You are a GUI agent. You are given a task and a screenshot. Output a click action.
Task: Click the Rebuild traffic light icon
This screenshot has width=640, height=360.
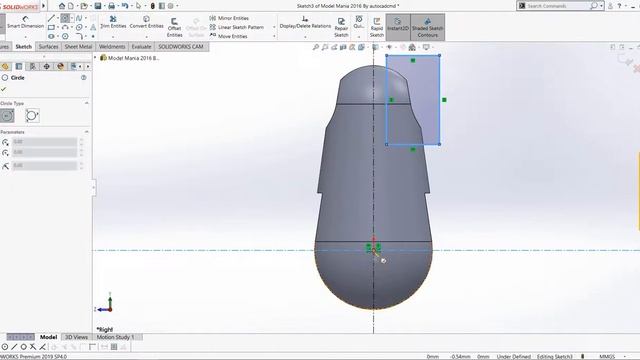click(153, 6)
